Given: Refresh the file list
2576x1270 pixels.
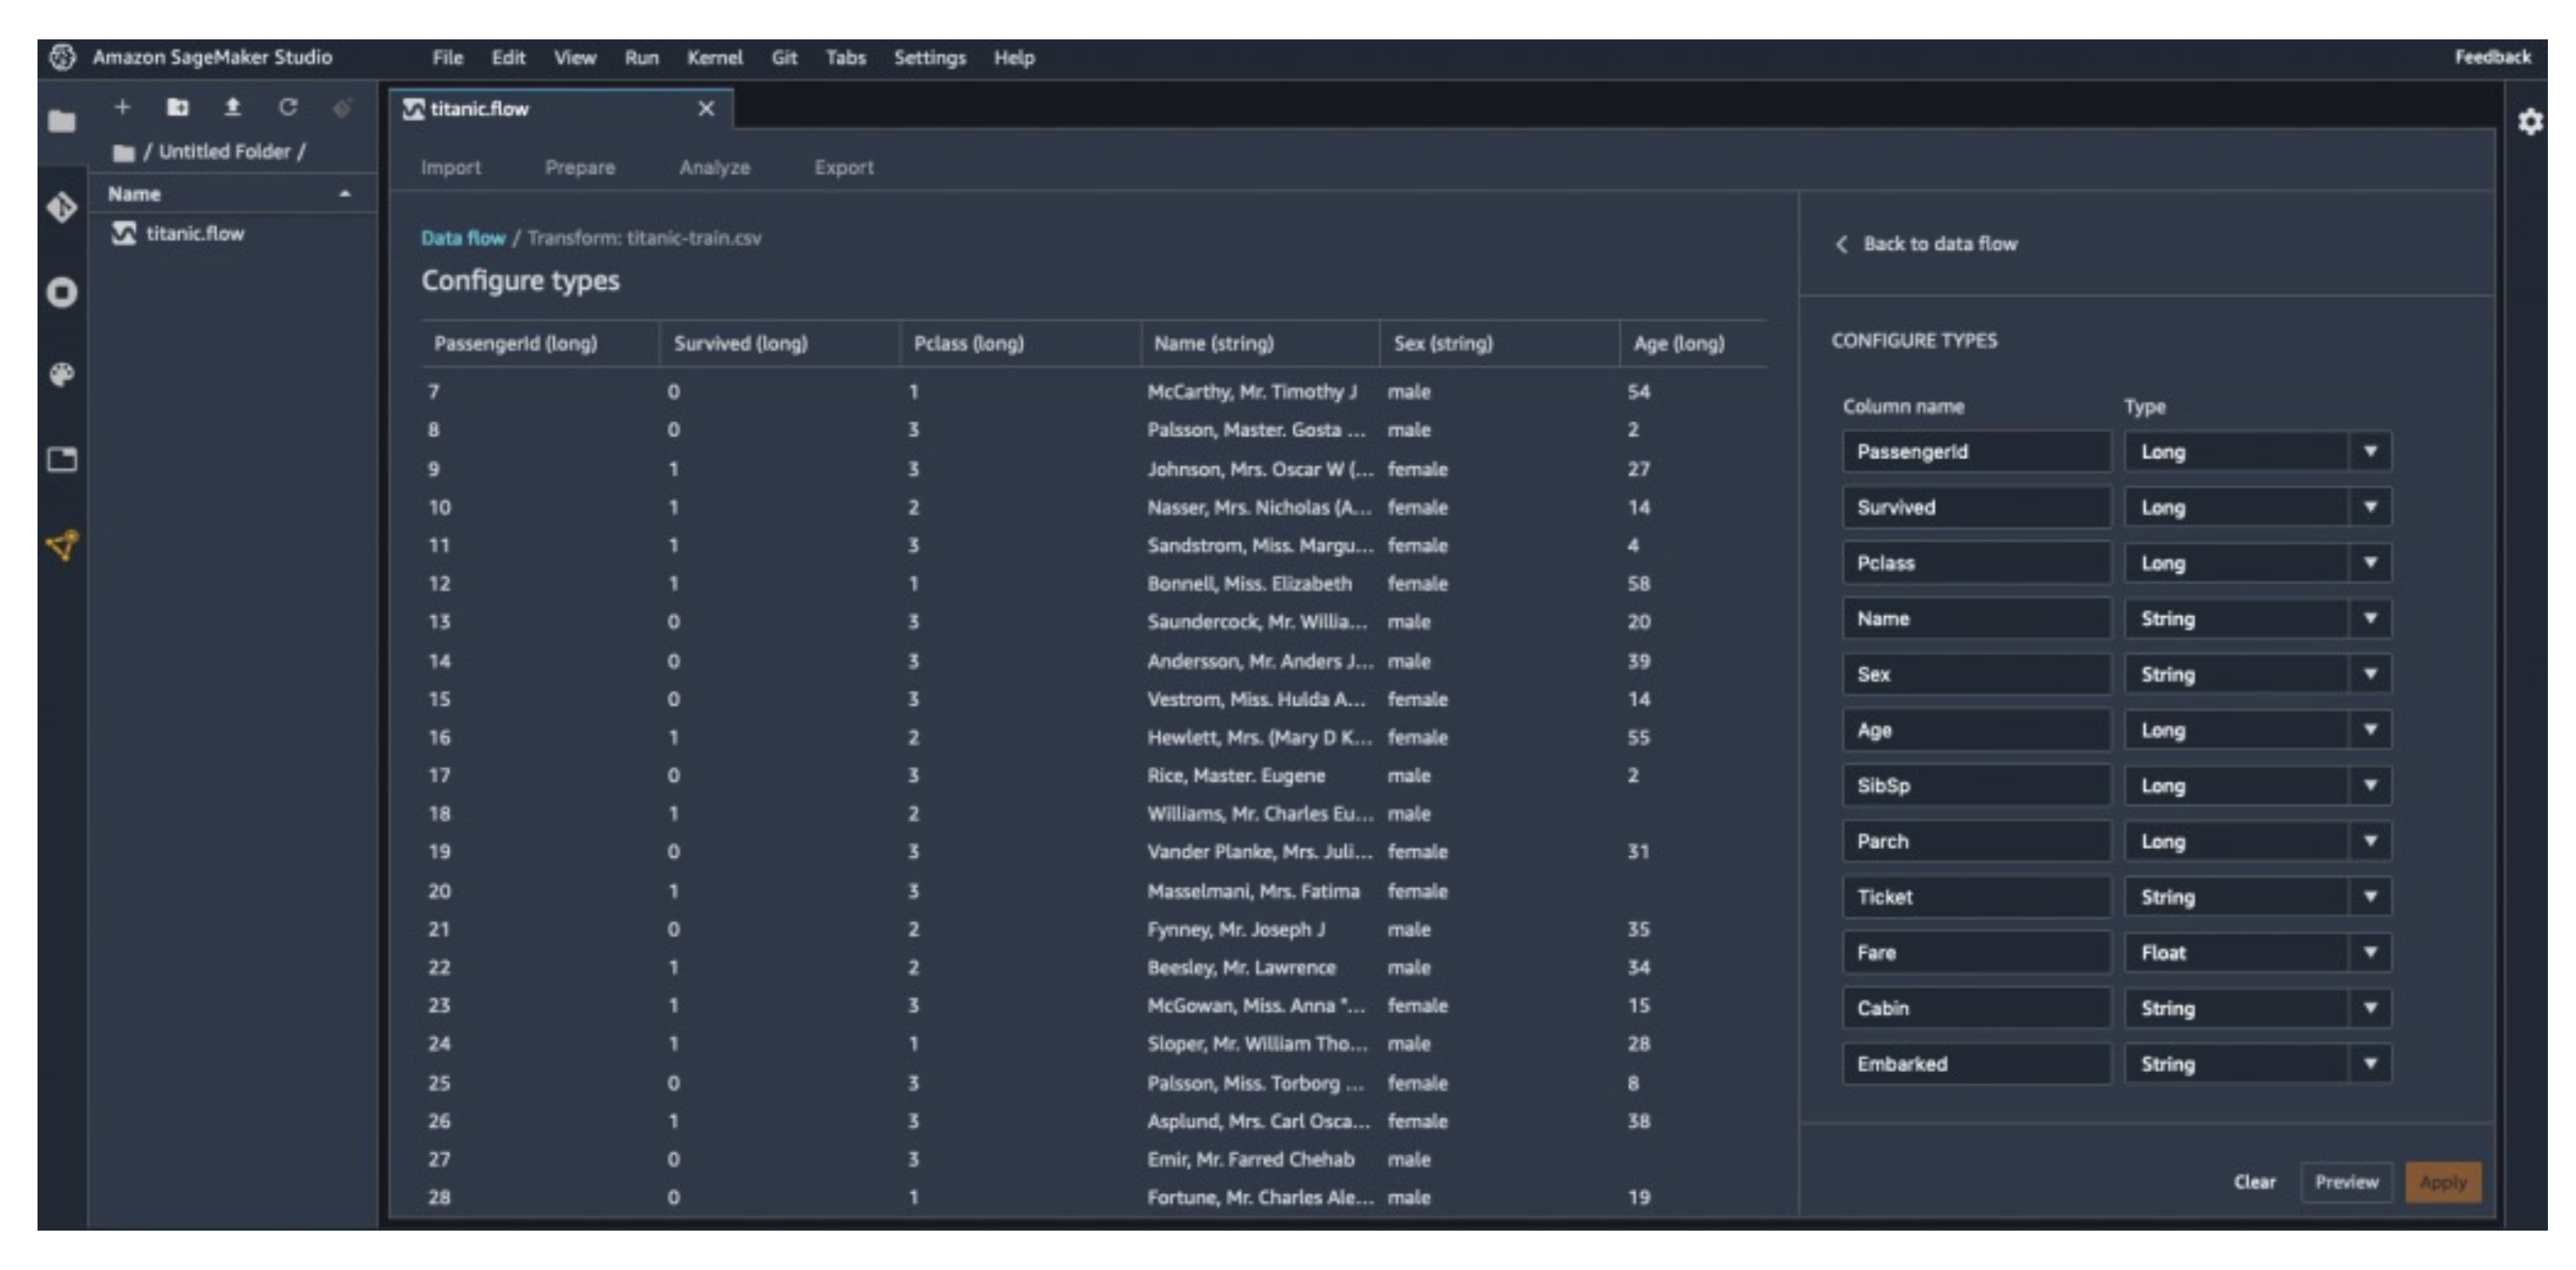Looking at the screenshot, I should (x=288, y=107).
